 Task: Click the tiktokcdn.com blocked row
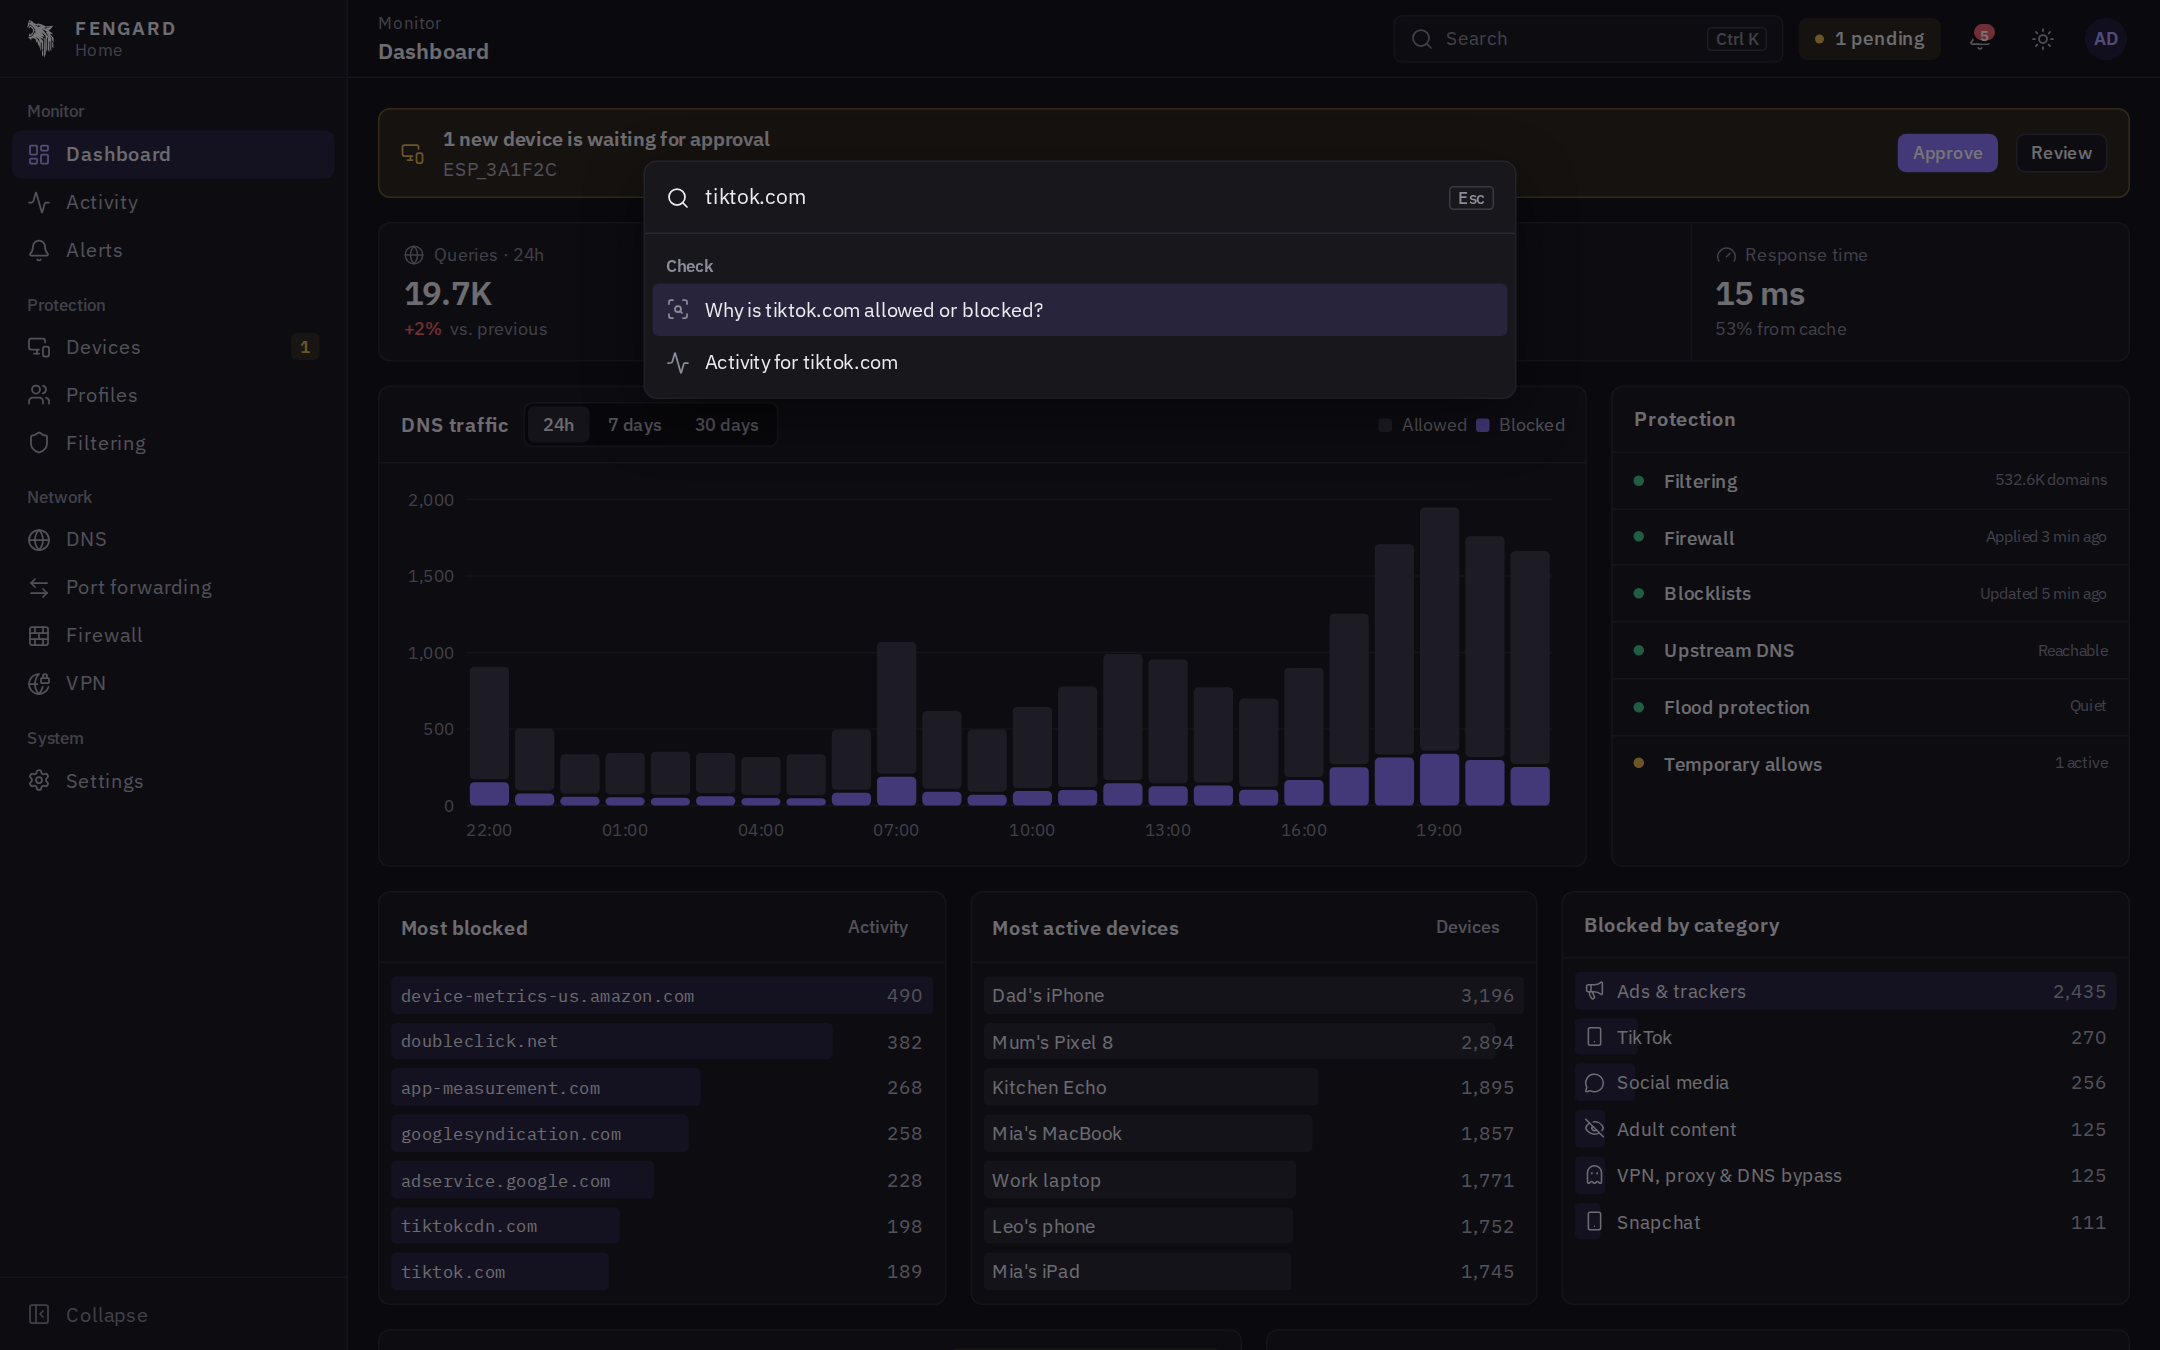[662, 1226]
